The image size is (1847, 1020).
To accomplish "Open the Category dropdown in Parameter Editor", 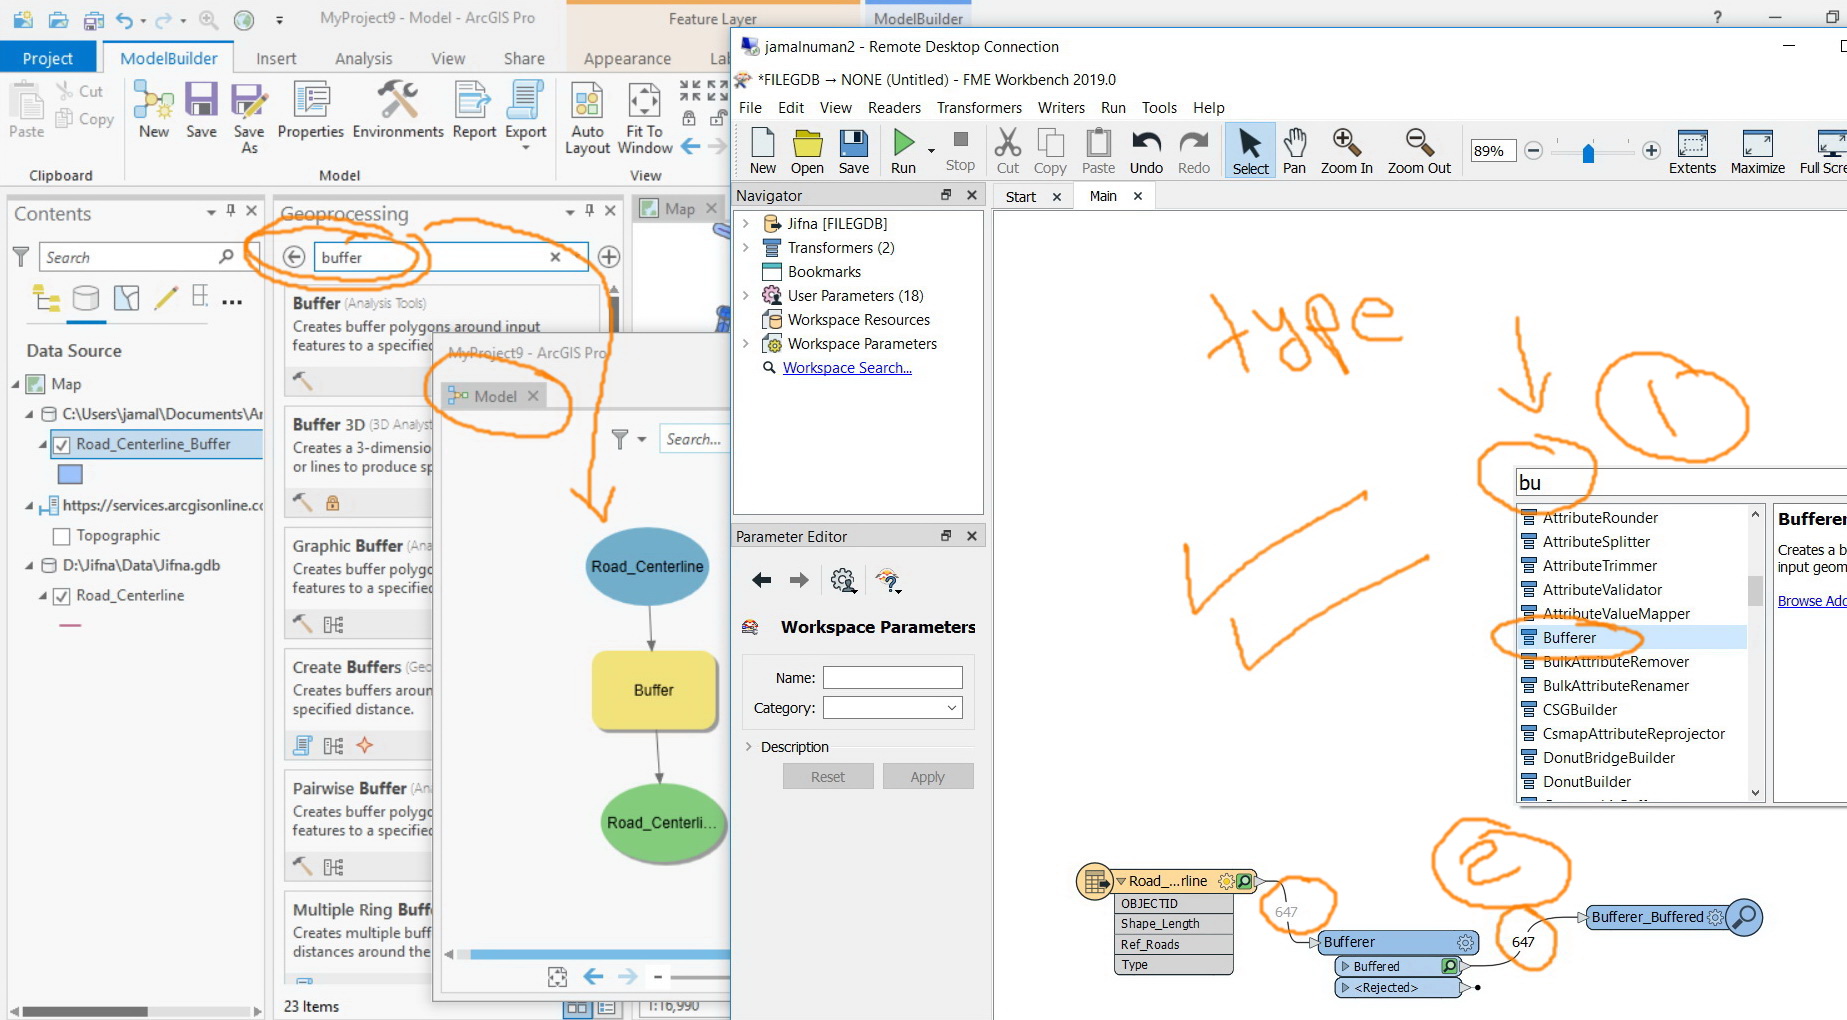I will [x=892, y=708].
